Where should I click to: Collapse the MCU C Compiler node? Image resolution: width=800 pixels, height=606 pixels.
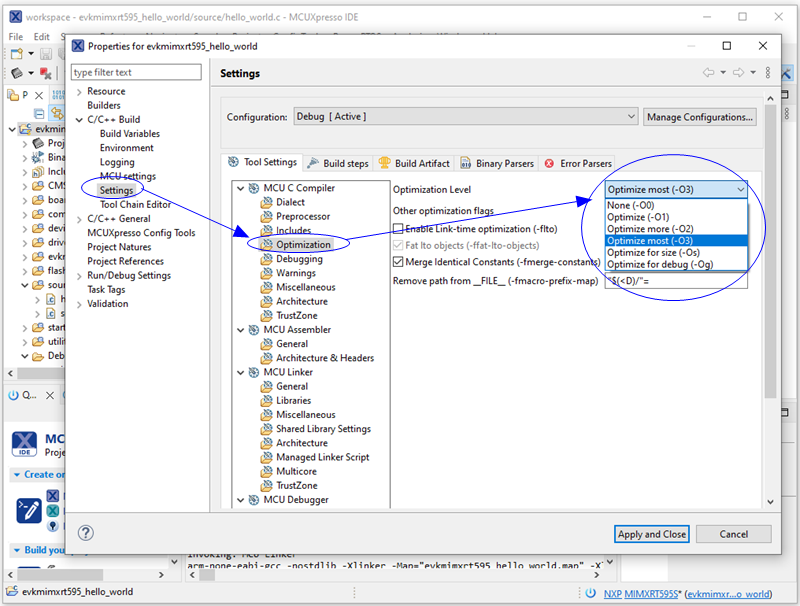point(241,188)
